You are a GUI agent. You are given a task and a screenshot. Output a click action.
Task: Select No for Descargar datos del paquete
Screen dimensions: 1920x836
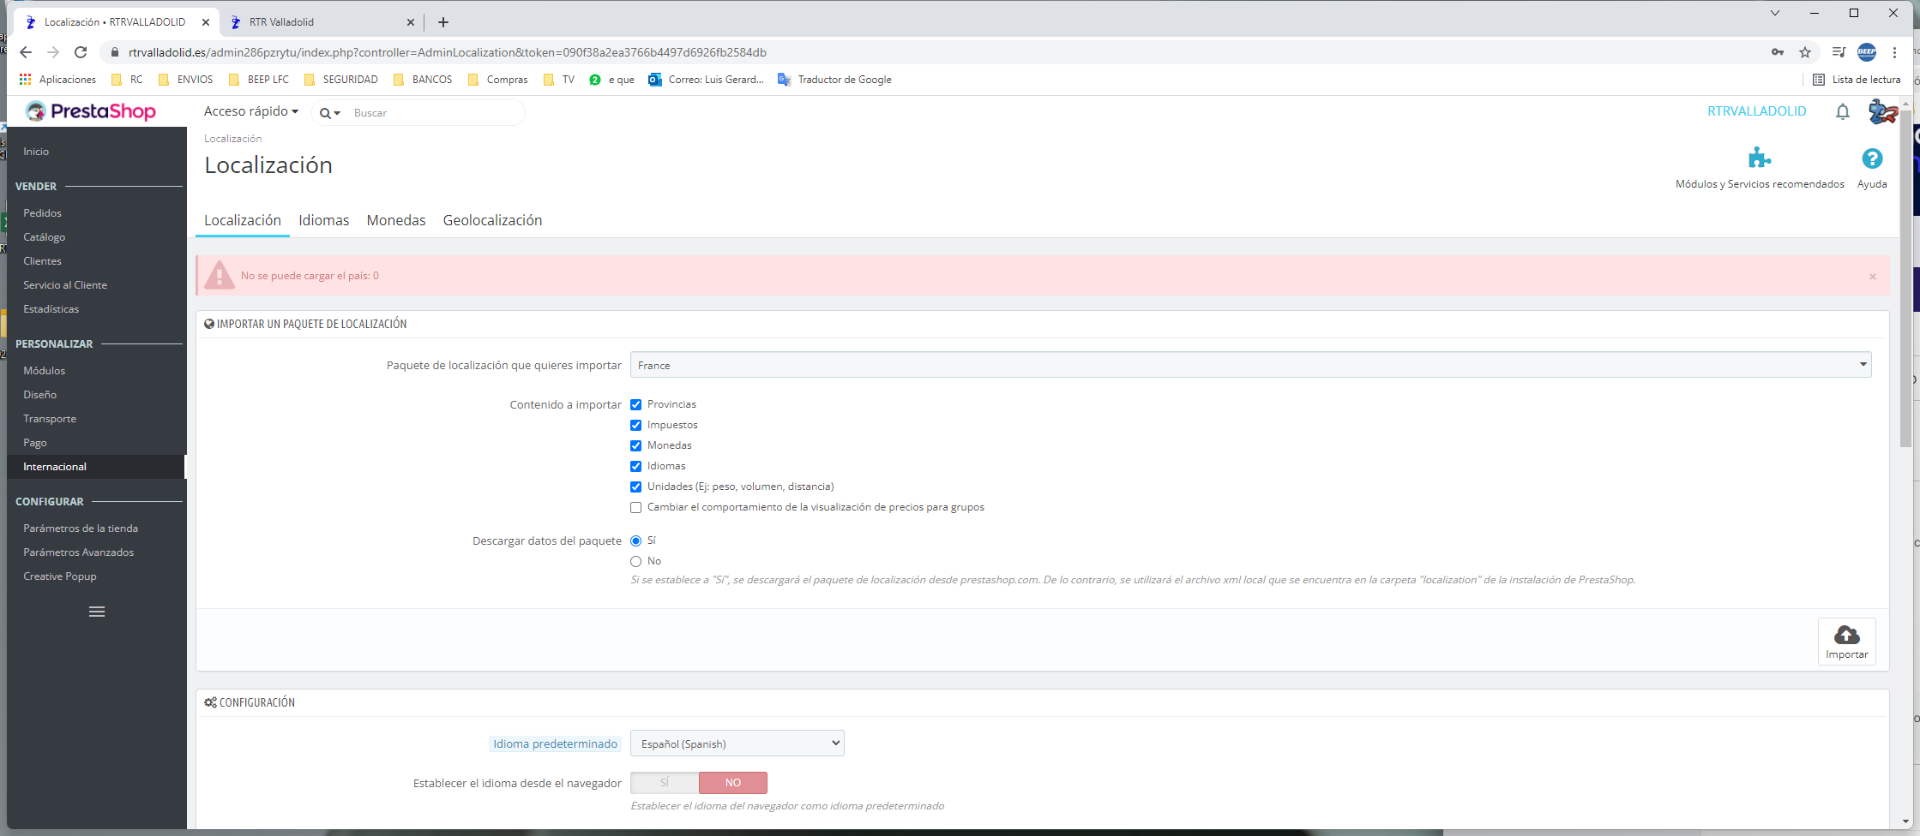tap(636, 562)
